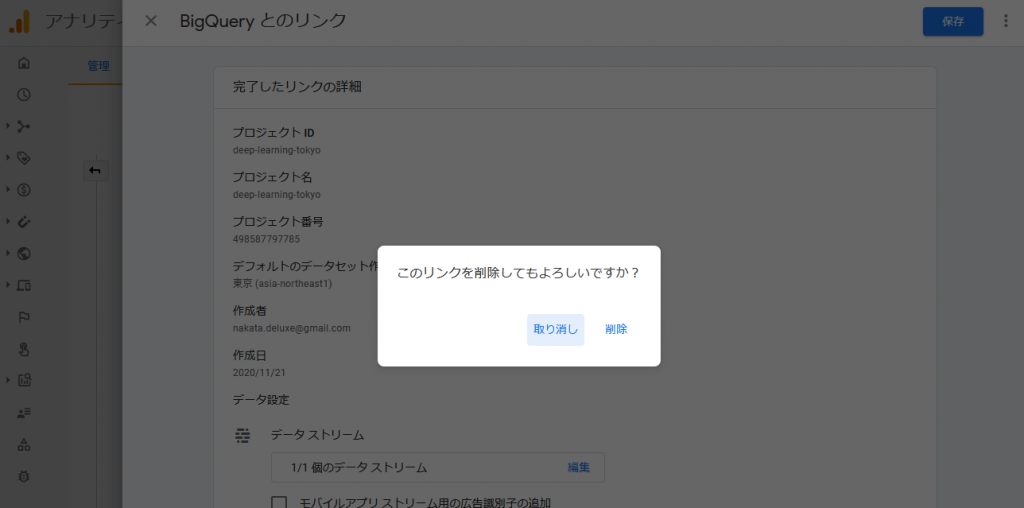Toggle モバイルアプリ ストリーム用の広告識別子 checkbox
This screenshot has width=1024, height=508.
click(x=279, y=503)
